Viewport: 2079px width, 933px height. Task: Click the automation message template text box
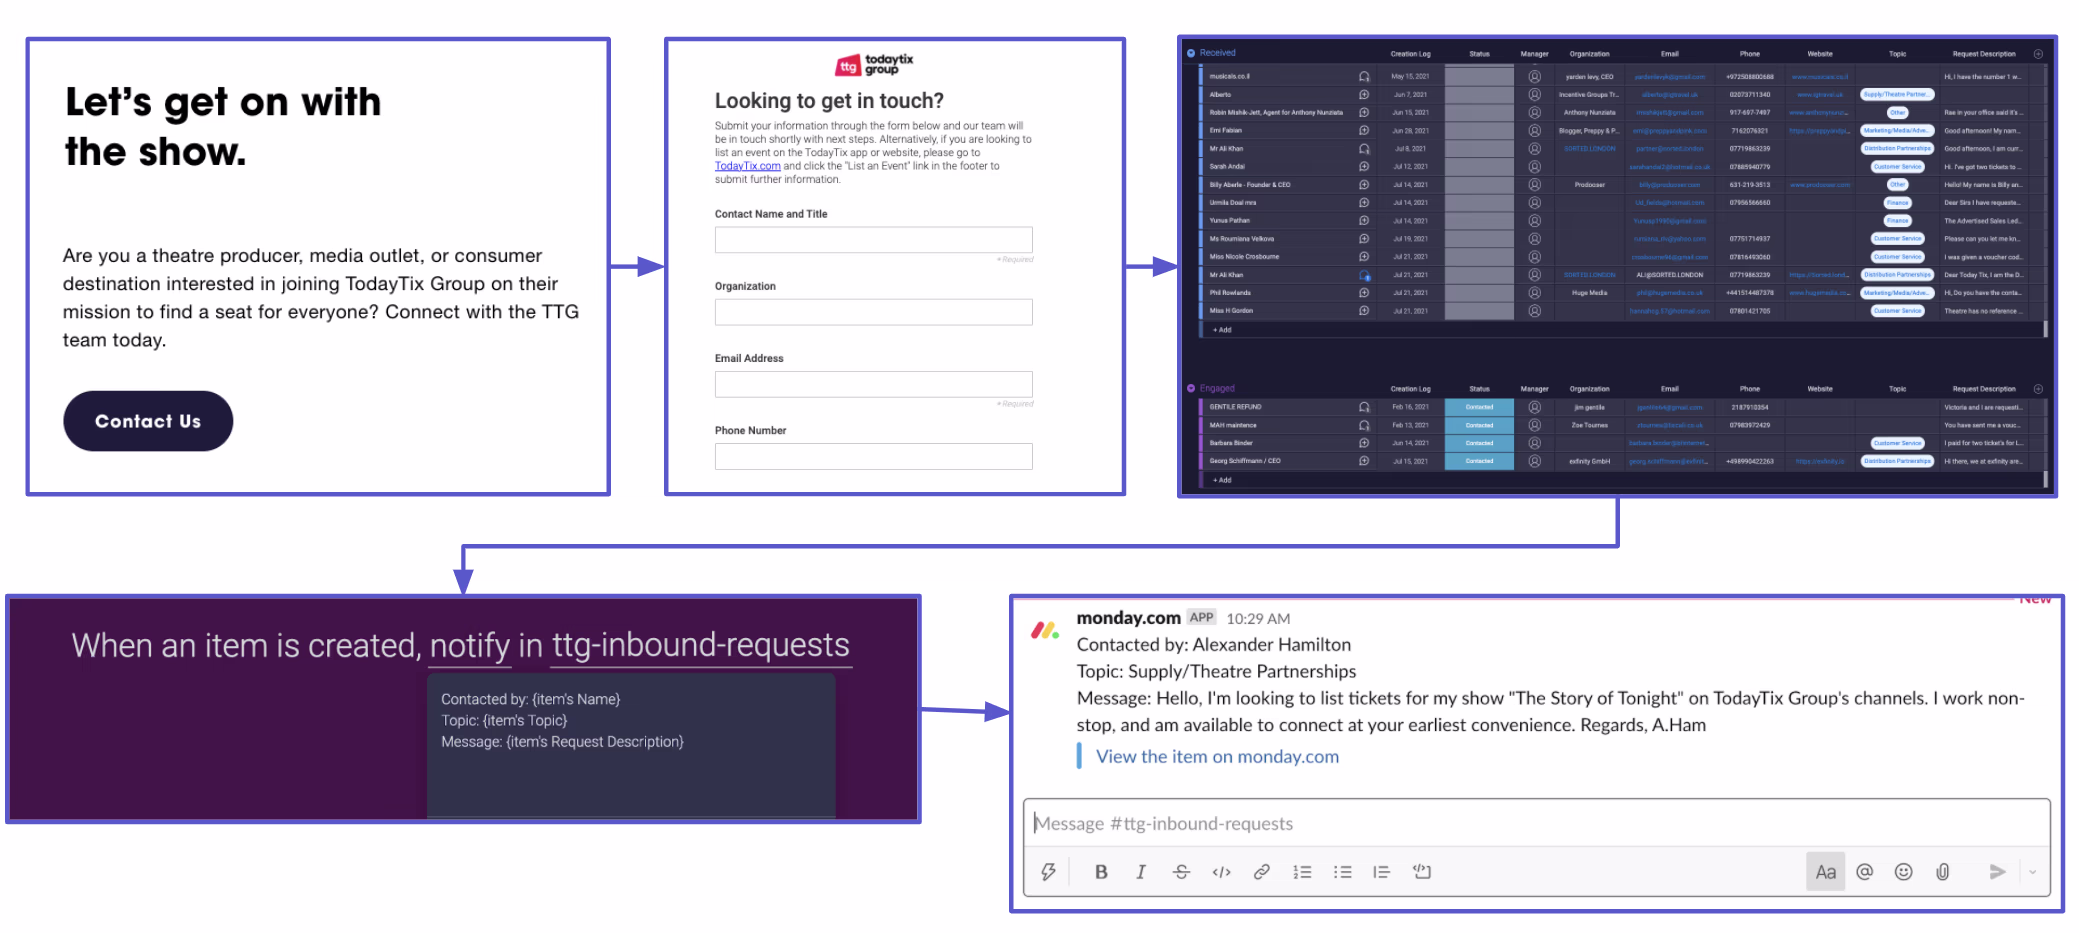tap(631, 745)
